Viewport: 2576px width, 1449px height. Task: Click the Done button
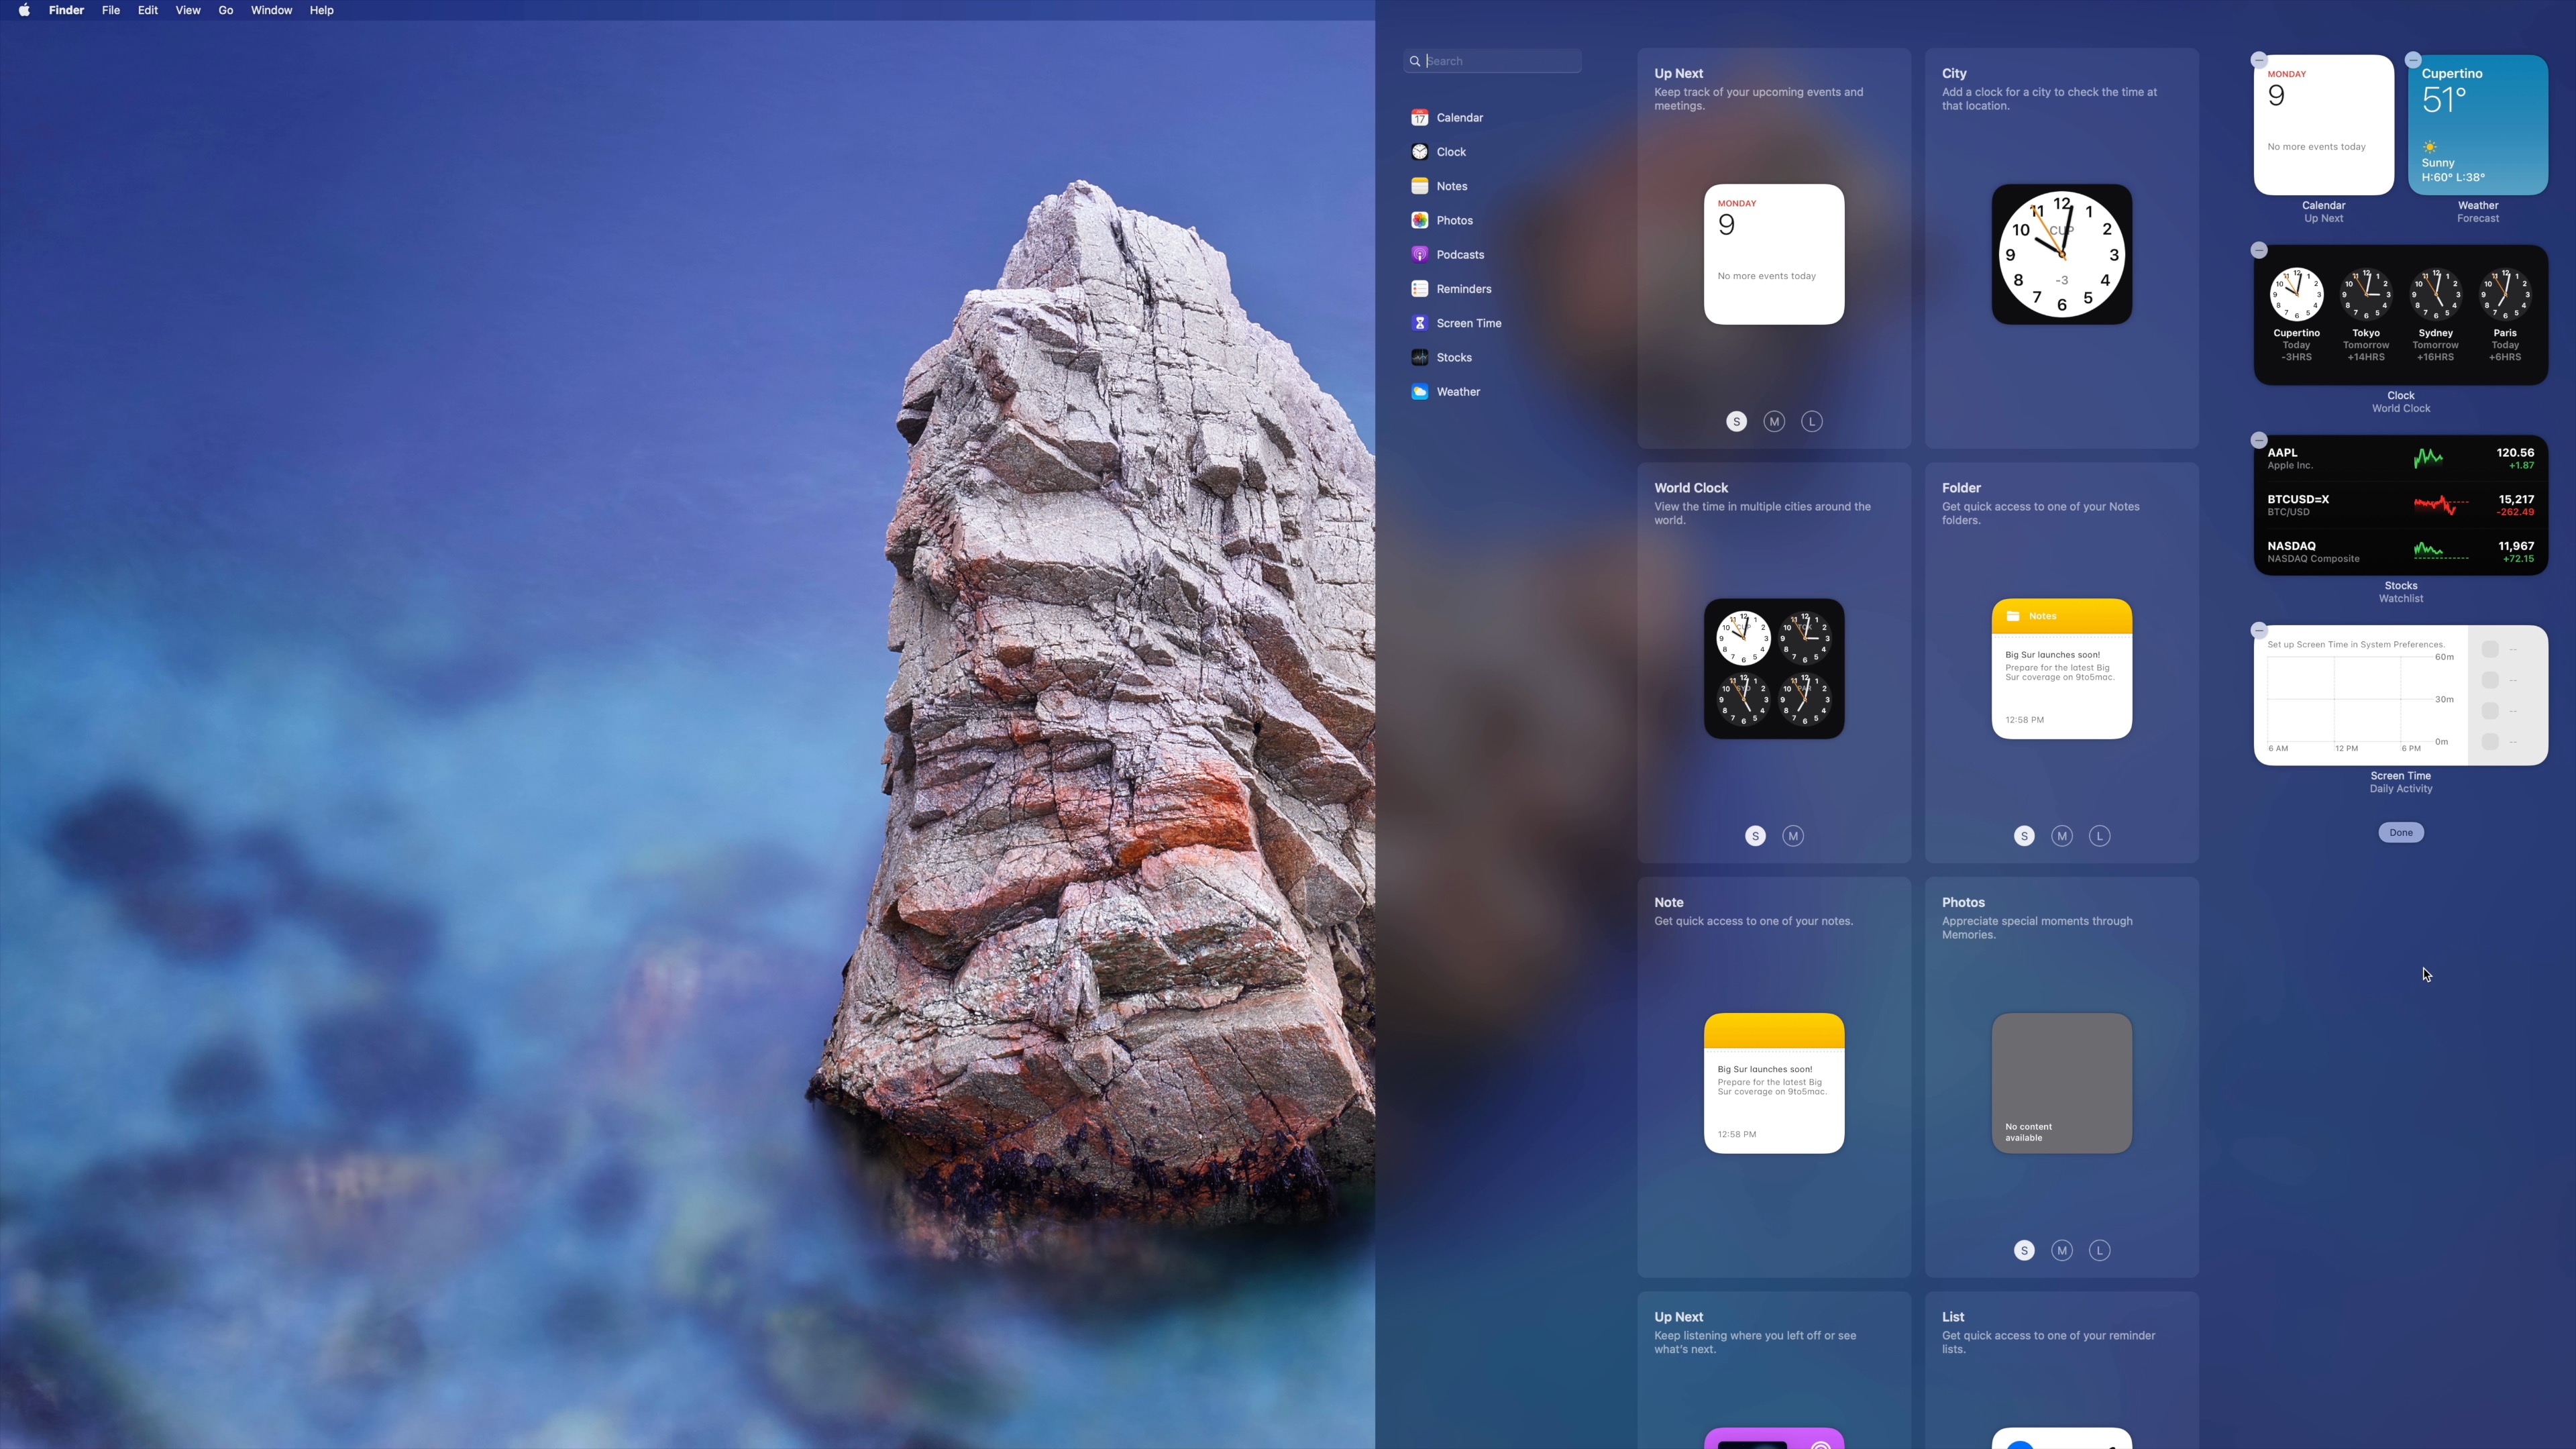[2400, 832]
